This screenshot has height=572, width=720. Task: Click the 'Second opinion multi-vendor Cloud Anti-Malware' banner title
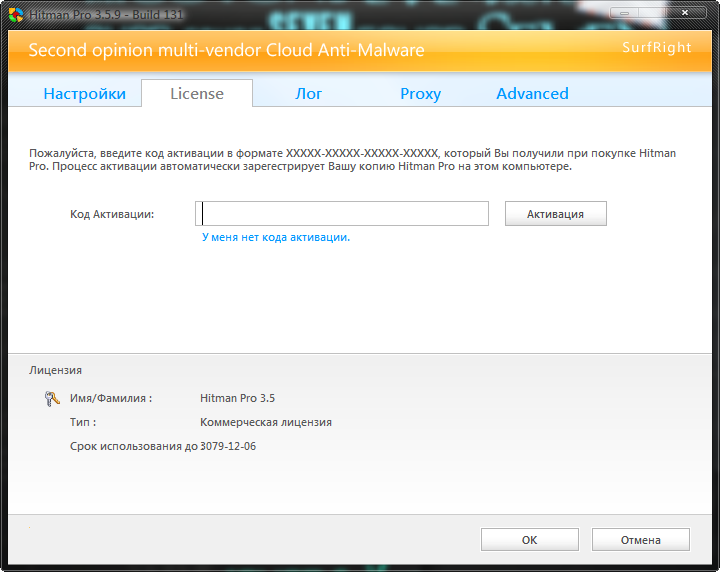point(226,50)
